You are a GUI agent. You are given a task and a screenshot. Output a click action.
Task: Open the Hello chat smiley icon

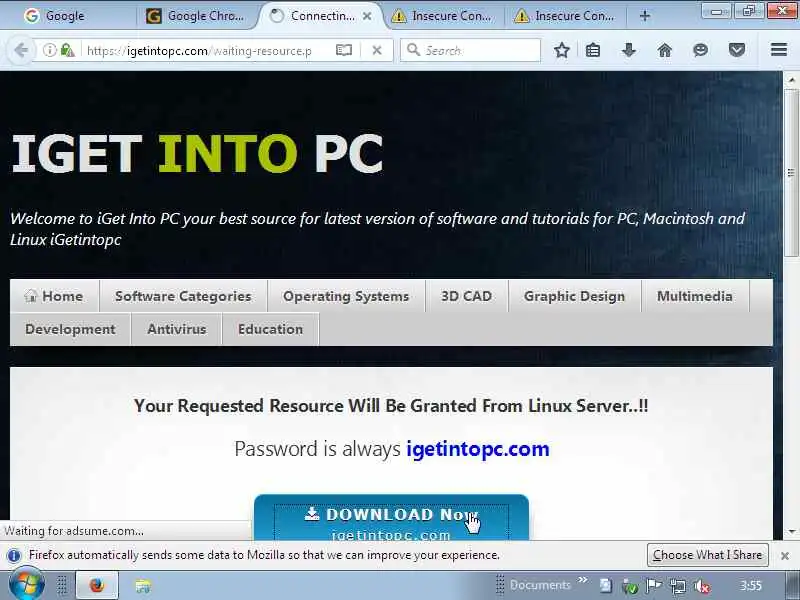click(x=701, y=50)
